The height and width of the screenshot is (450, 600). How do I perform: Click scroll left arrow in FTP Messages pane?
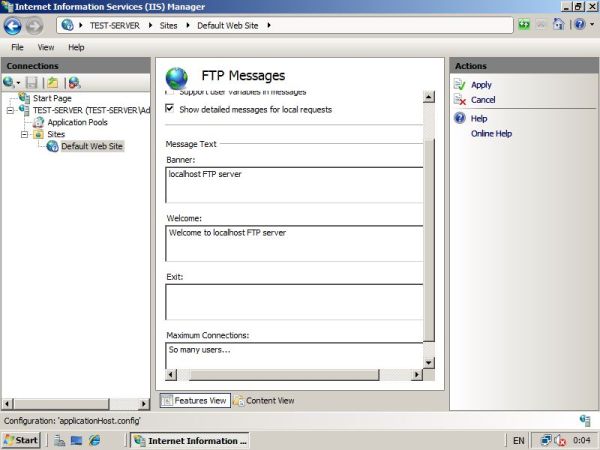coord(171,375)
